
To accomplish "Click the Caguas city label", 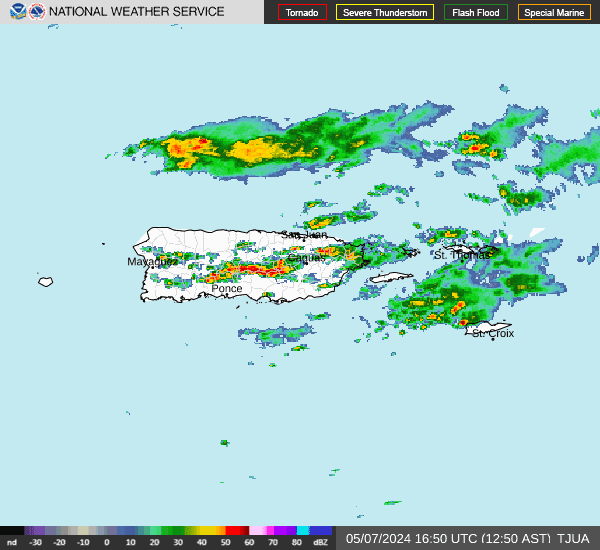I will coord(306,258).
